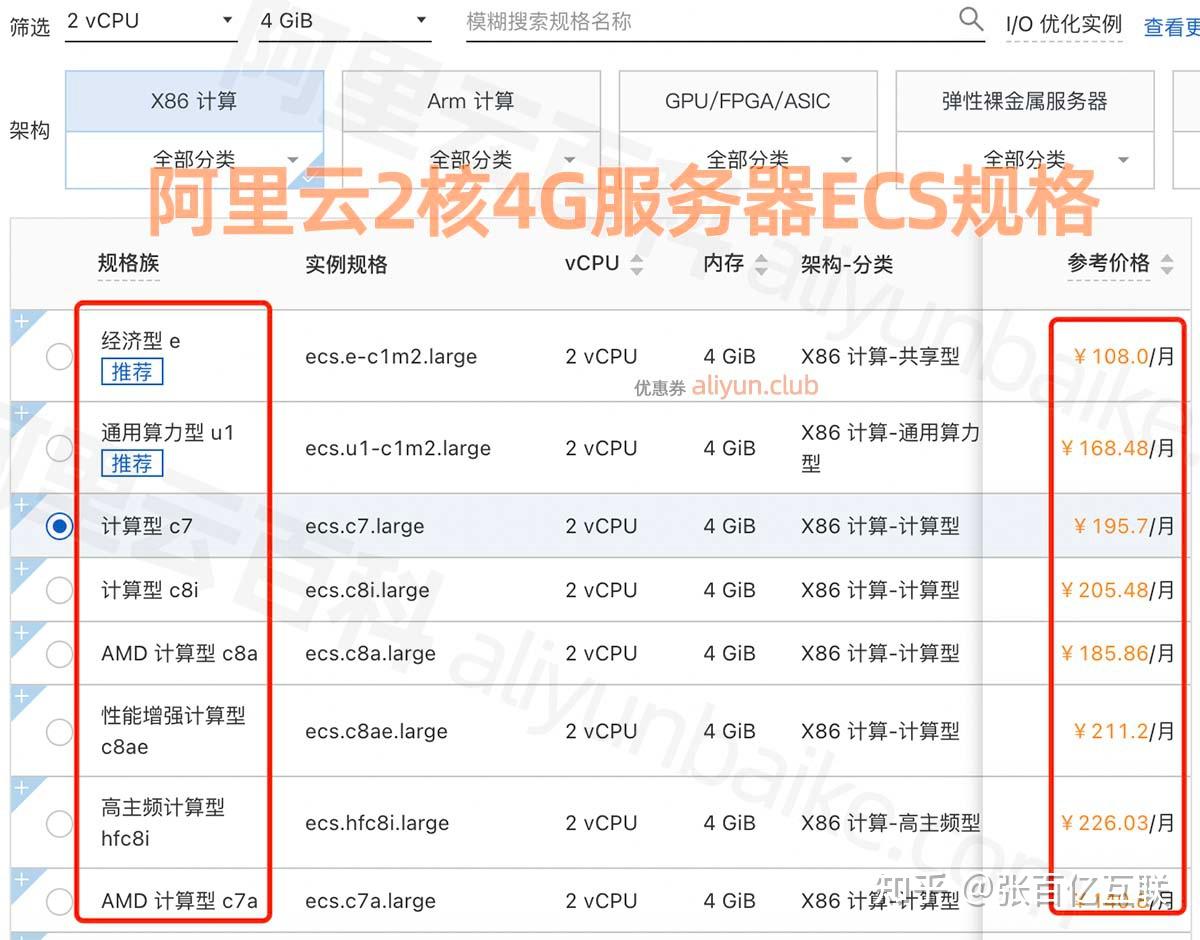The width and height of the screenshot is (1200, 940).
Task: Open the aliyun.club coupon link
Action: click(755, 385)
